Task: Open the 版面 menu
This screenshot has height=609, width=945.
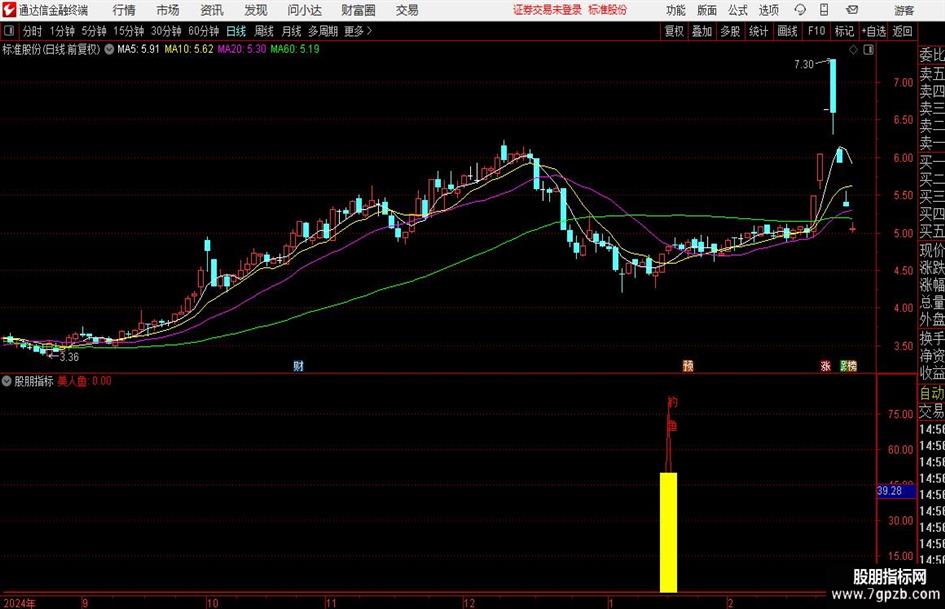Action: point(707,10)
